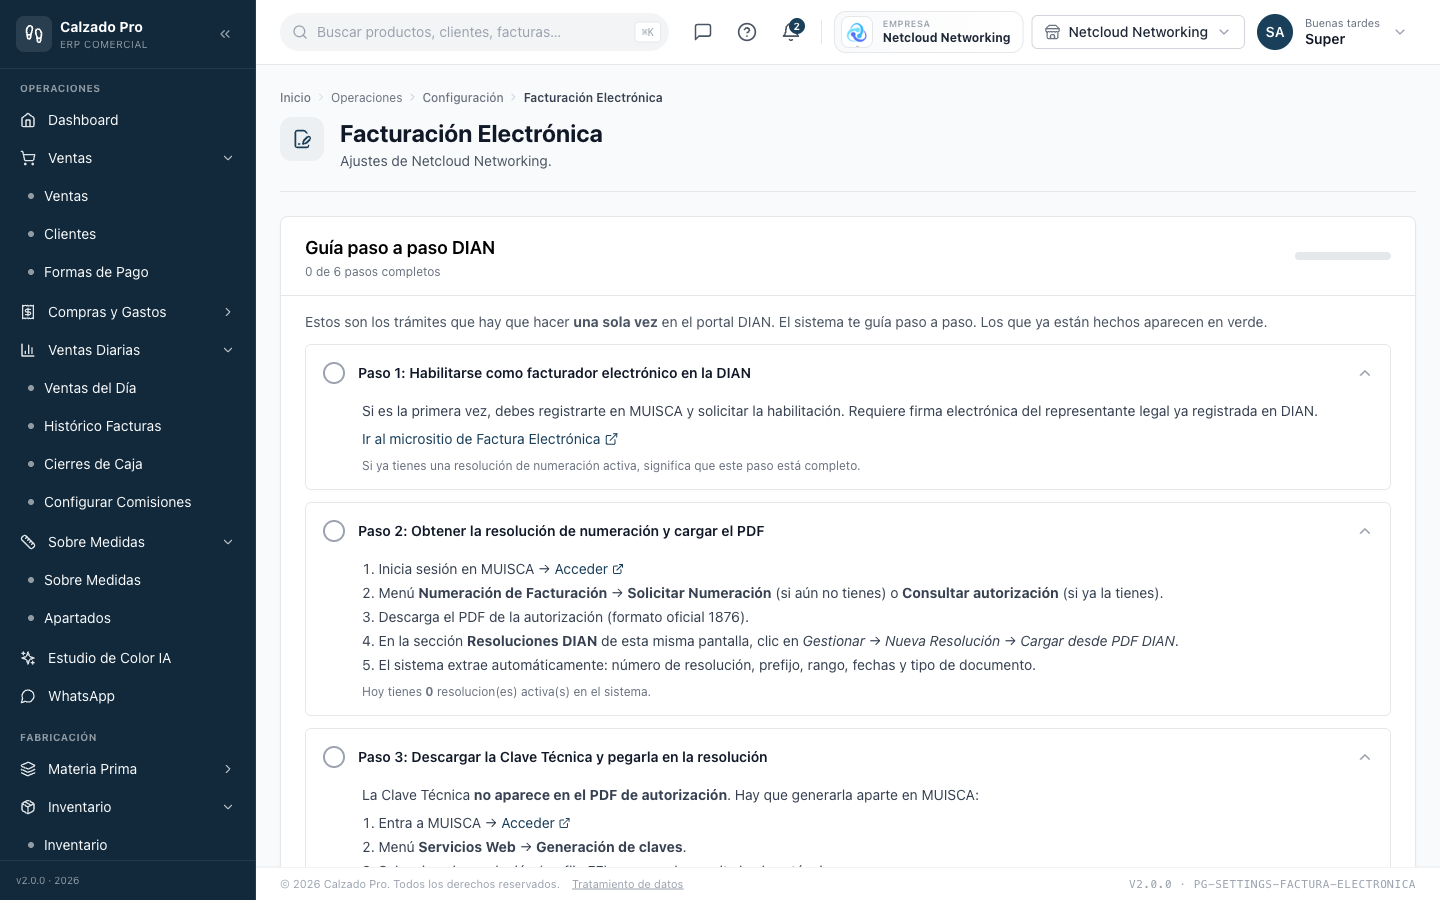The image size is (1440, 900).
Task: Click the Netcloud Networking company logo
Action: (x=857, y=32)
